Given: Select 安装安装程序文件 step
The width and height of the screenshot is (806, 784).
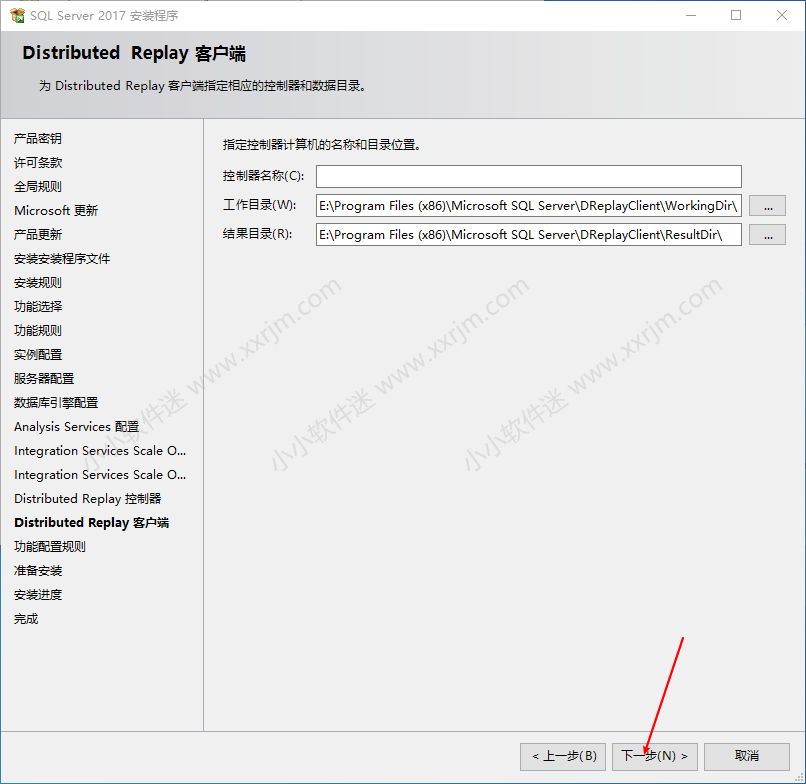Looking at the screenshot, I should [x=62, y=259].
